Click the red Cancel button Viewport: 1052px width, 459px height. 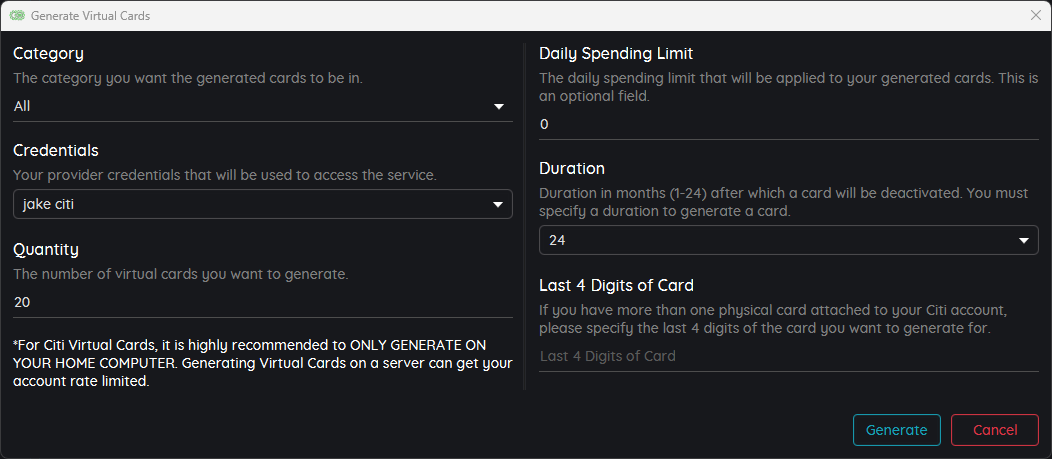[995, 430]
